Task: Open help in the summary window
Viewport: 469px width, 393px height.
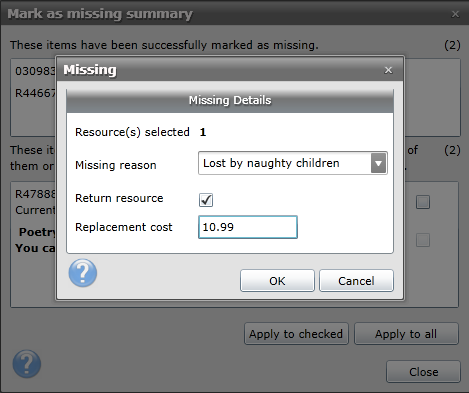Action: click(x=27, y=364)
